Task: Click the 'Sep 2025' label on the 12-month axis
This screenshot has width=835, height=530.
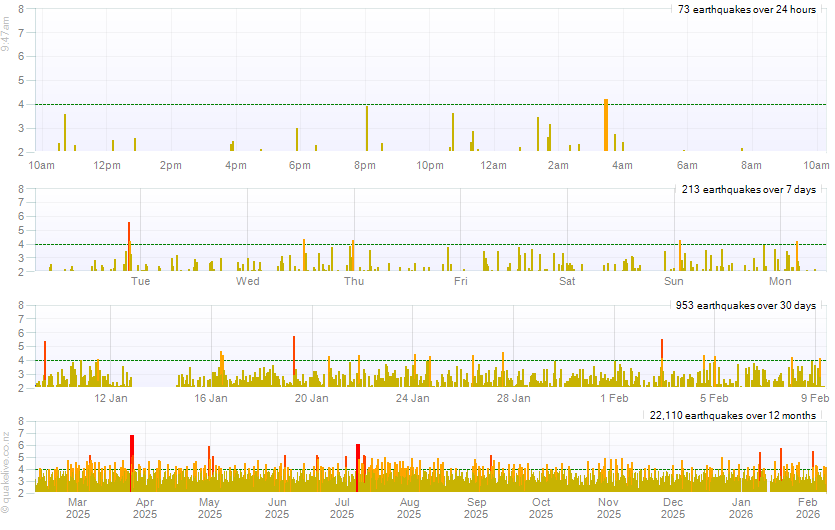Action: pos(476,508)
